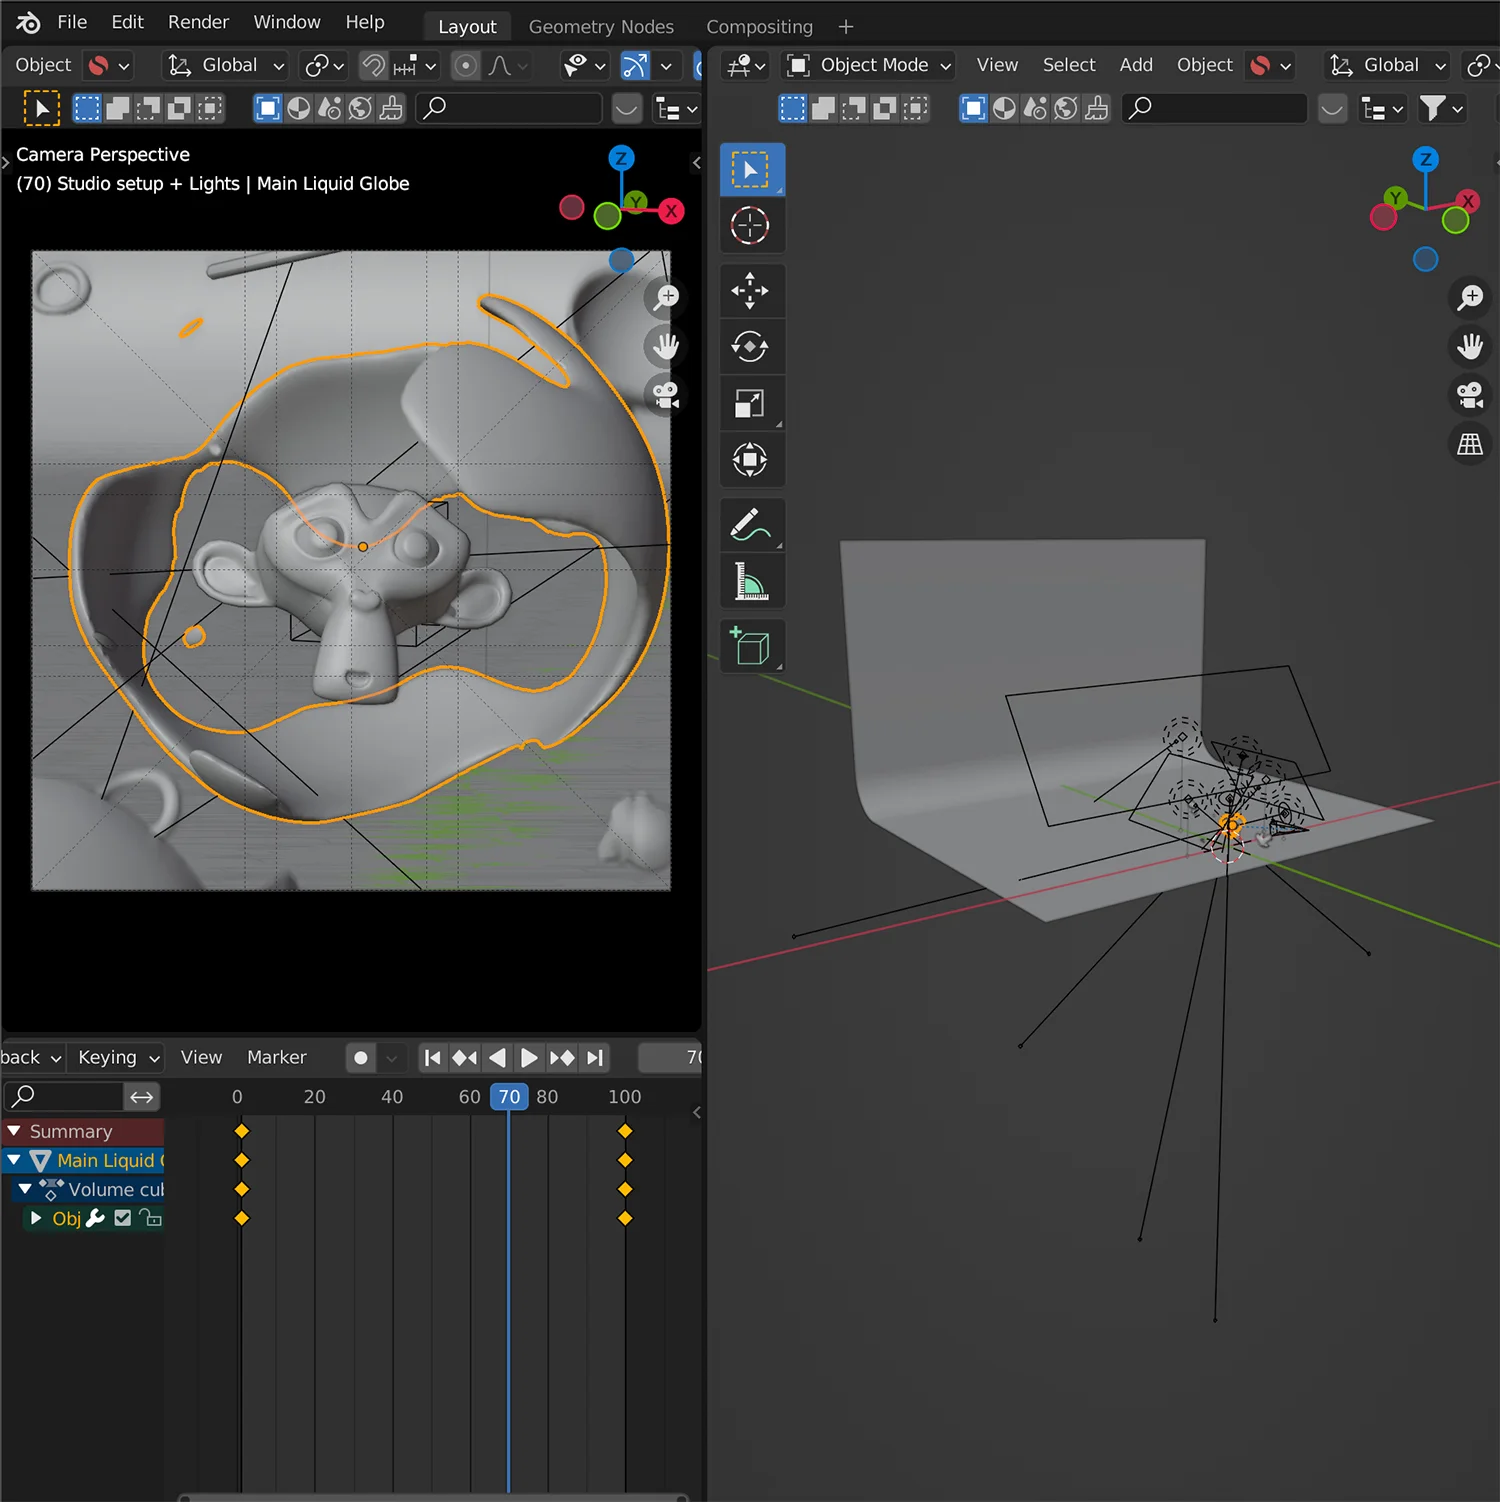Open the Select menu in the right viewport
The height and width of the screenshot is (1502, 1500).
point(1068,64)
